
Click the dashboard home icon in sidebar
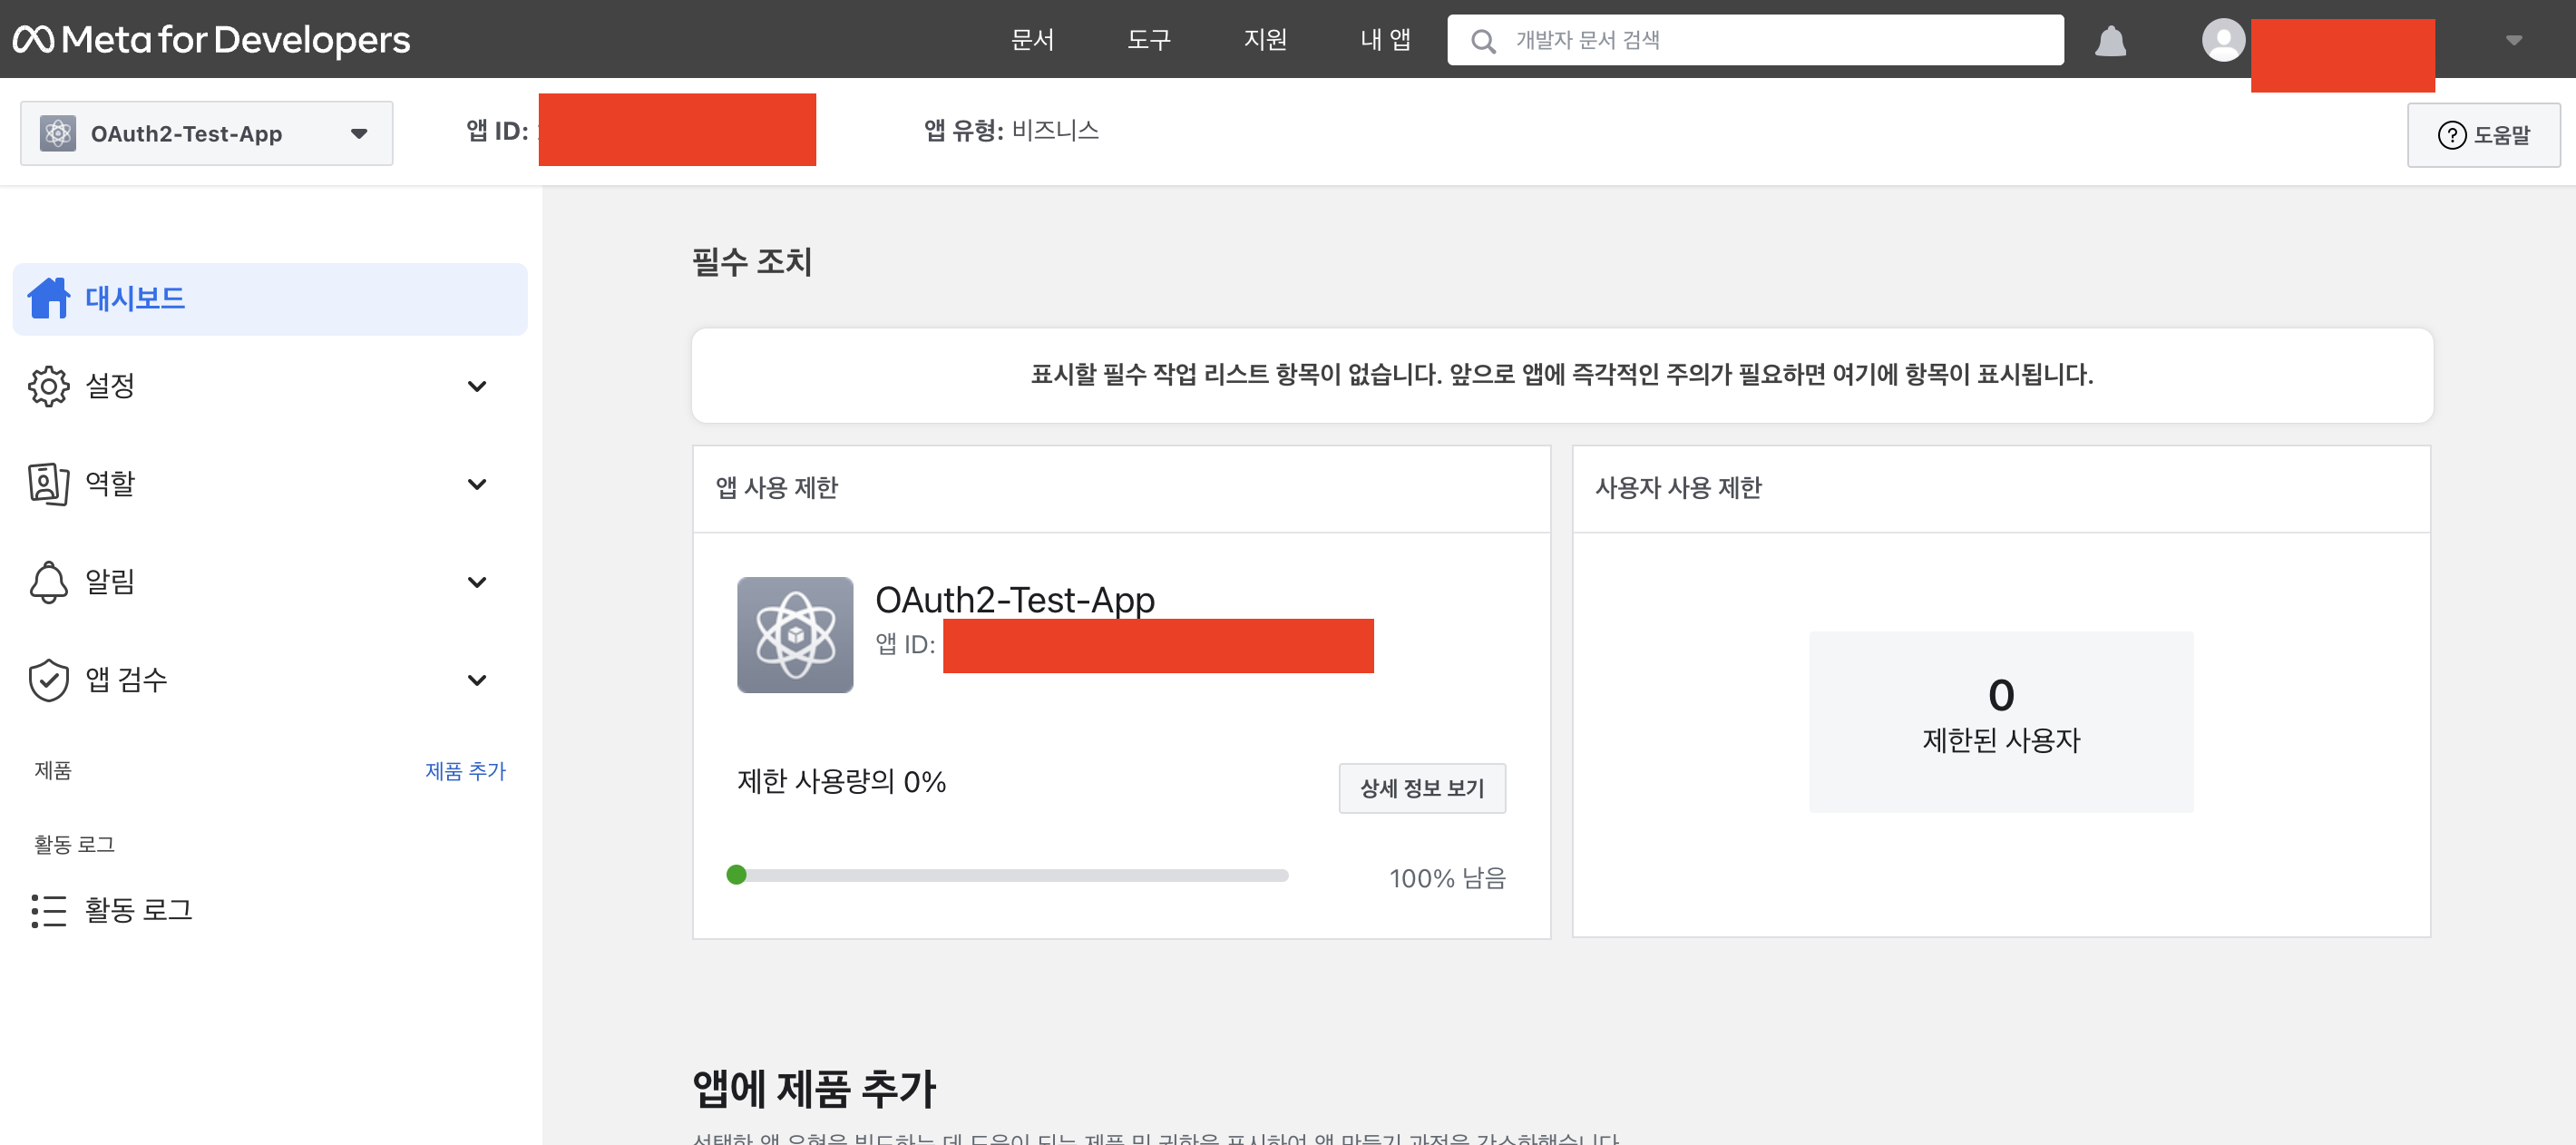tap(48, 298)
